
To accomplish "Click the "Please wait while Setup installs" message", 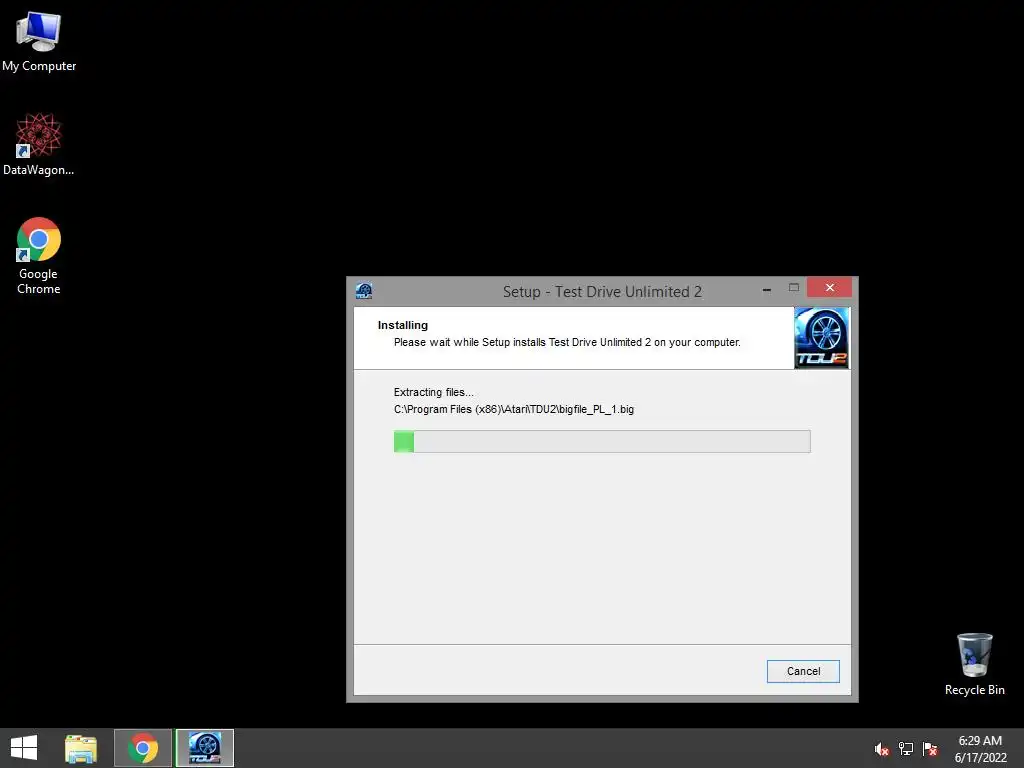I will pyautogui.click(x=568, y=342).
